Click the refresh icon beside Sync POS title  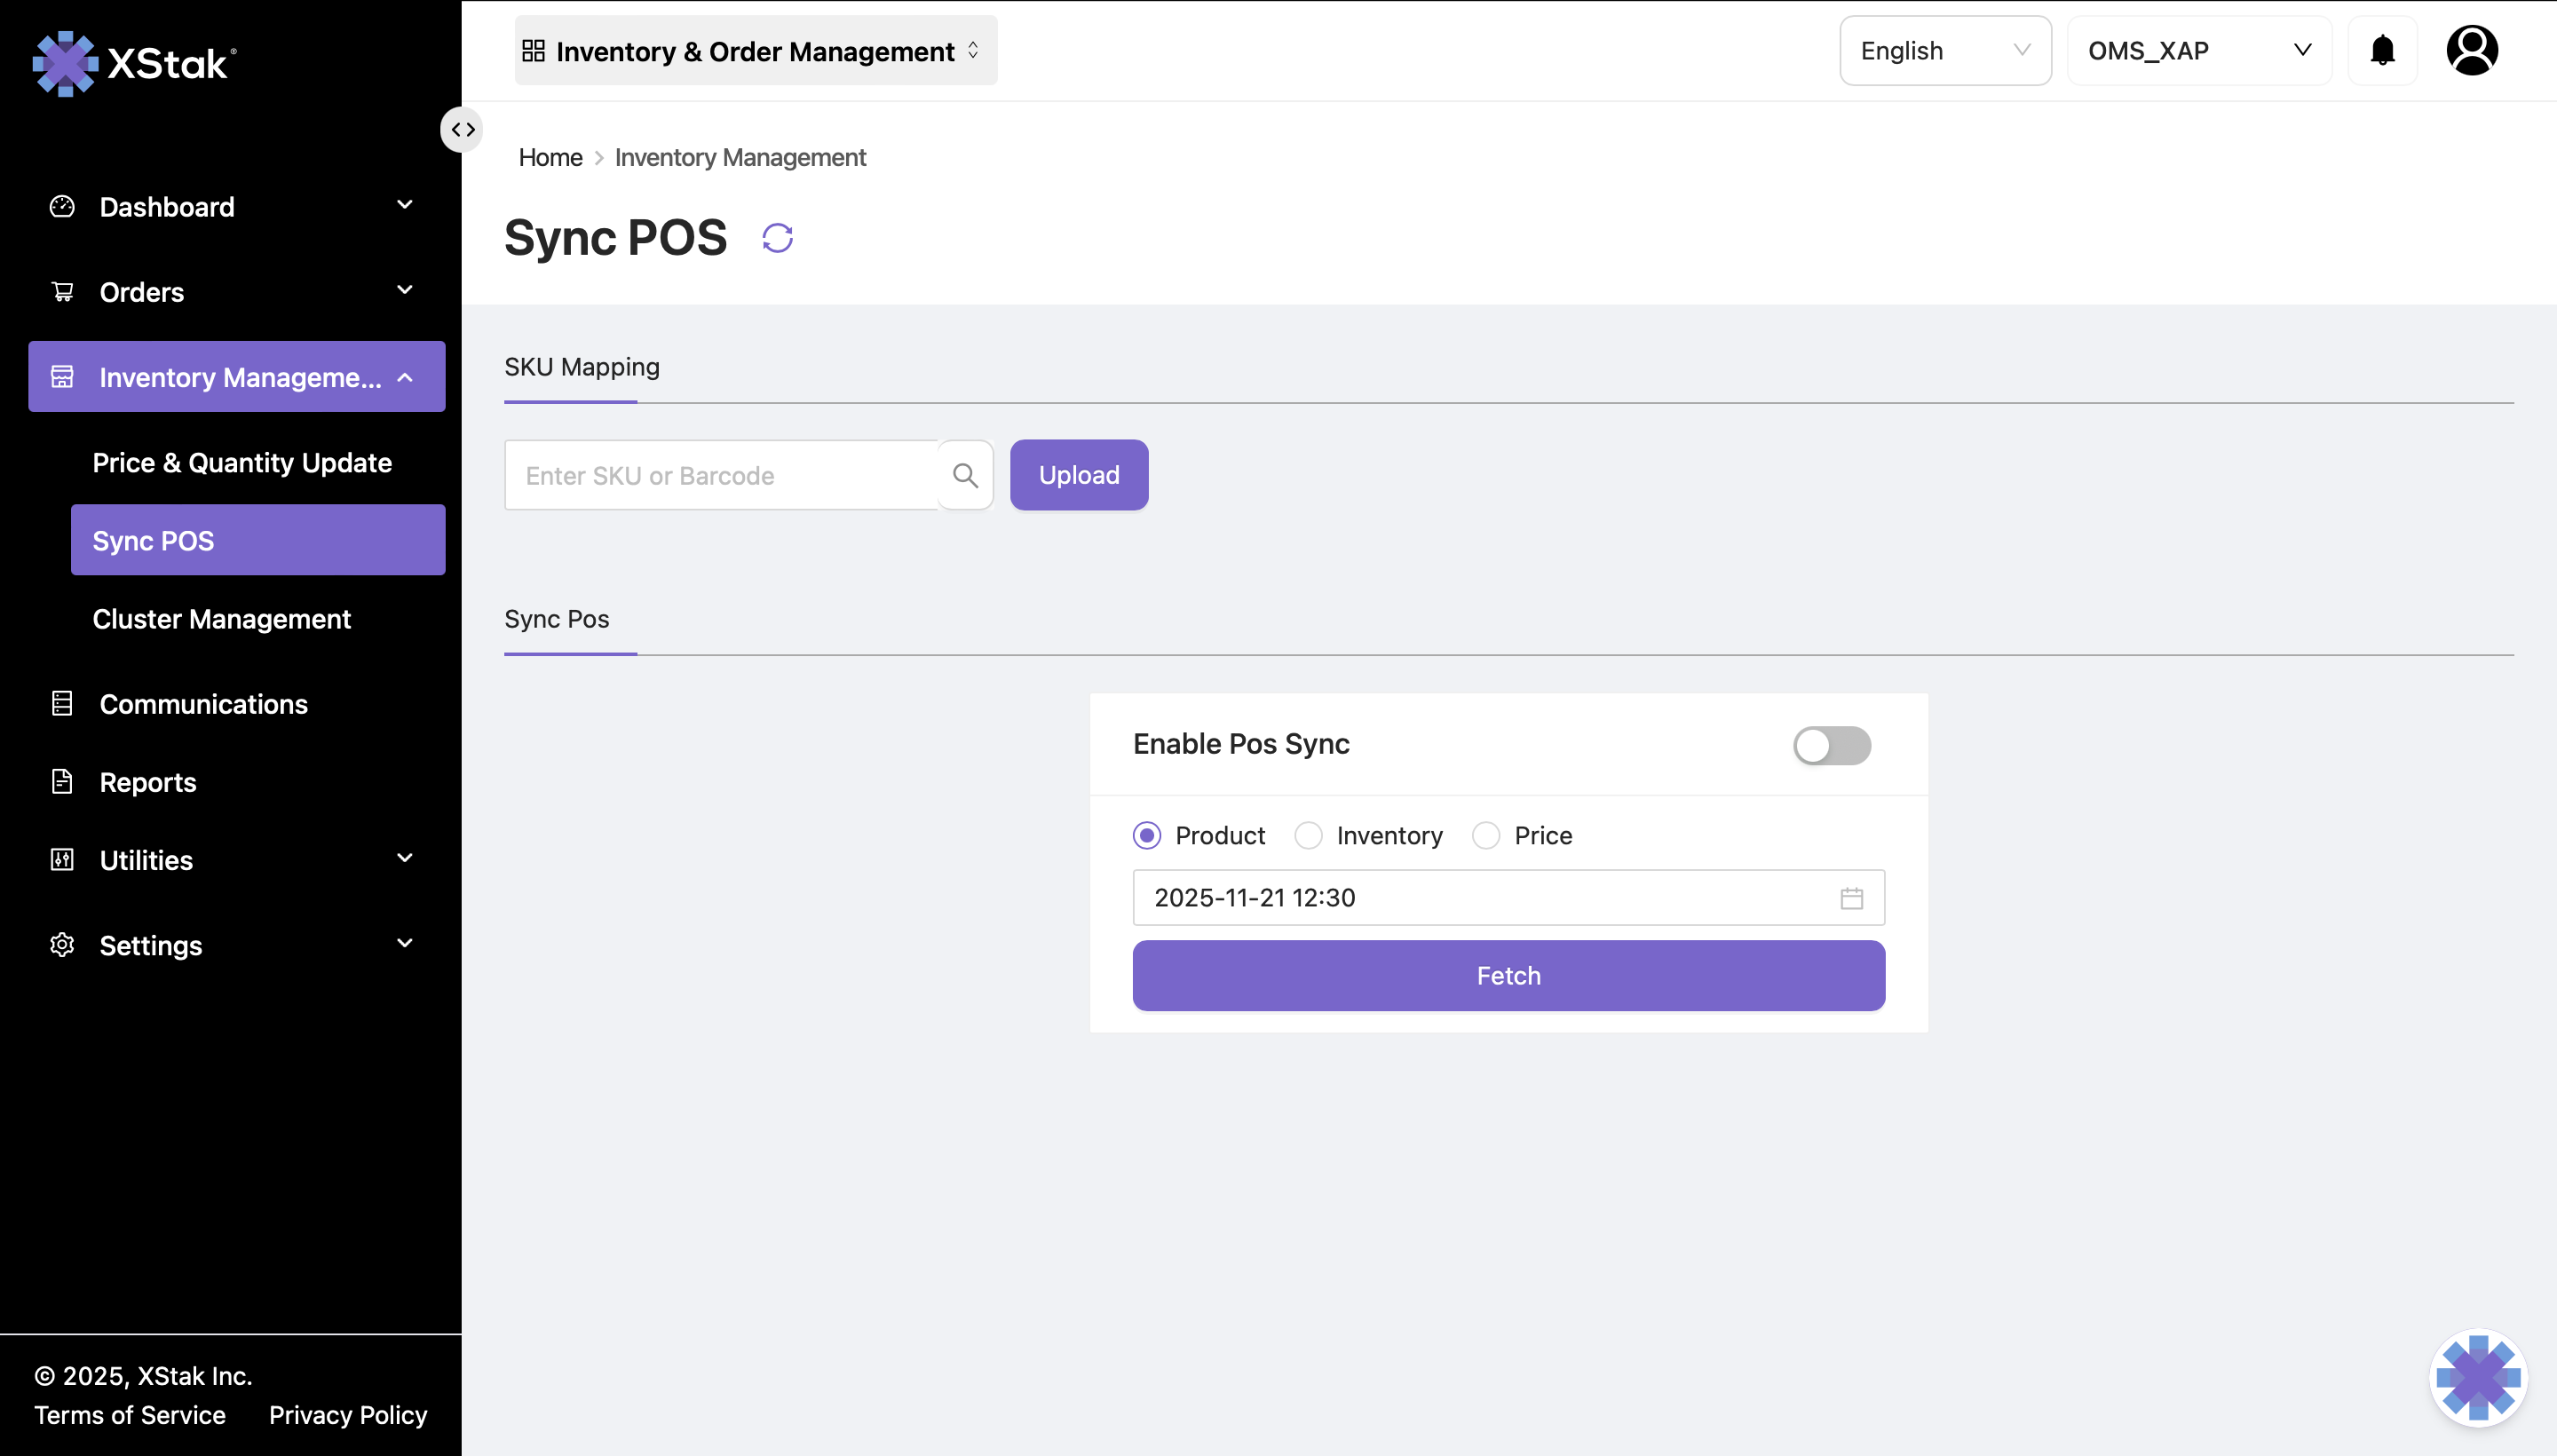(x=777, y=238)
